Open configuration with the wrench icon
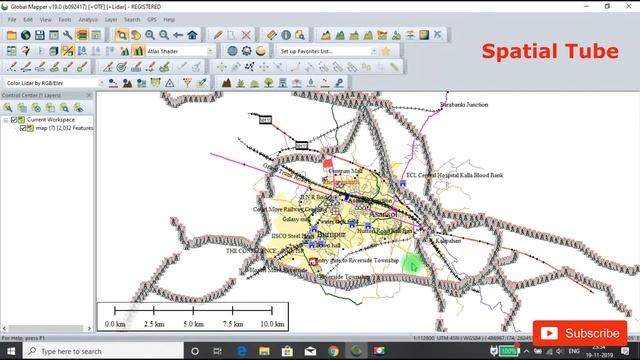 [67, 35]
